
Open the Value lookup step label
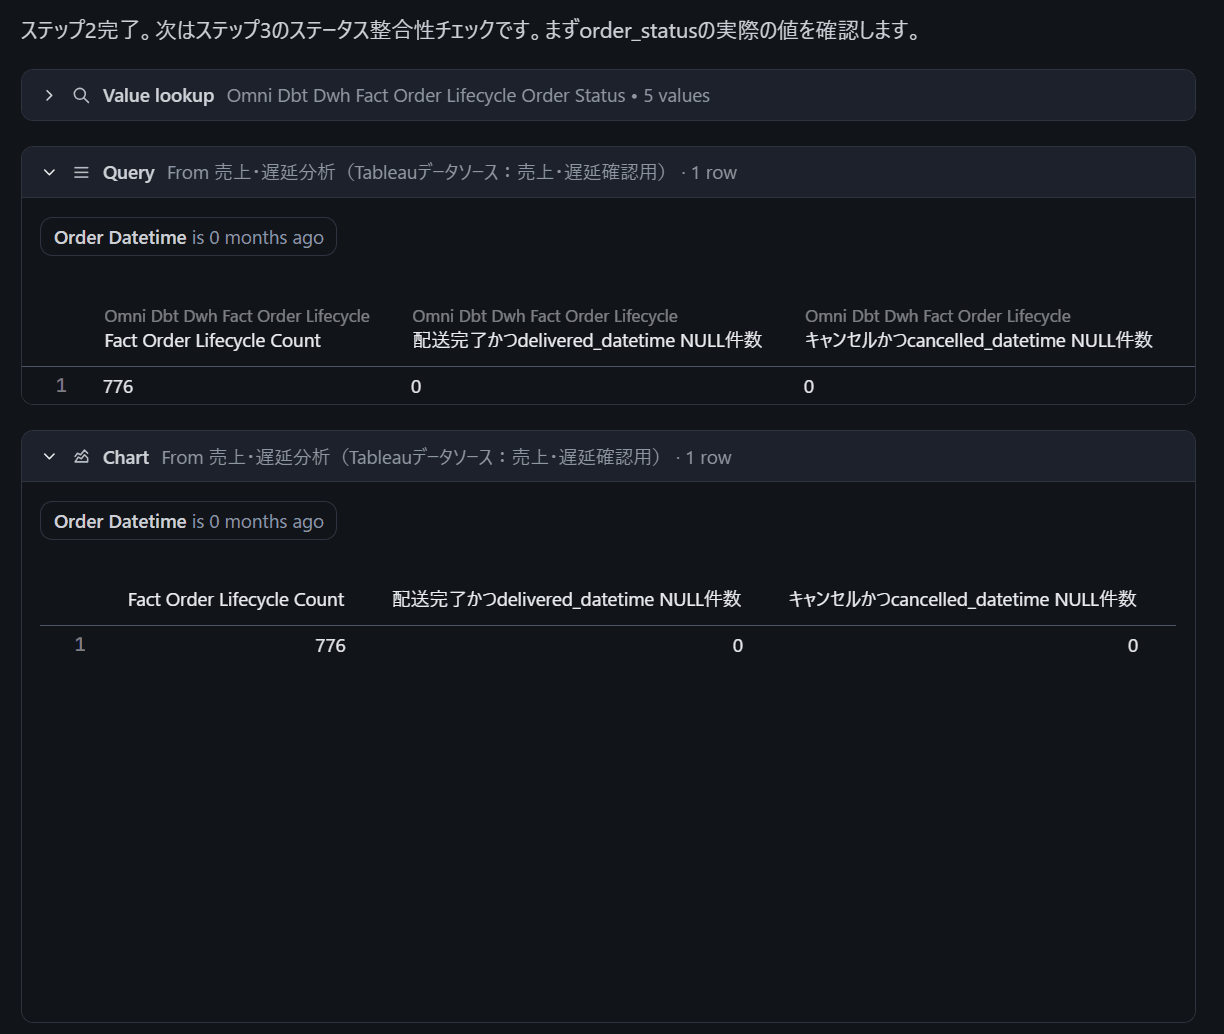[x=158, y=96]
